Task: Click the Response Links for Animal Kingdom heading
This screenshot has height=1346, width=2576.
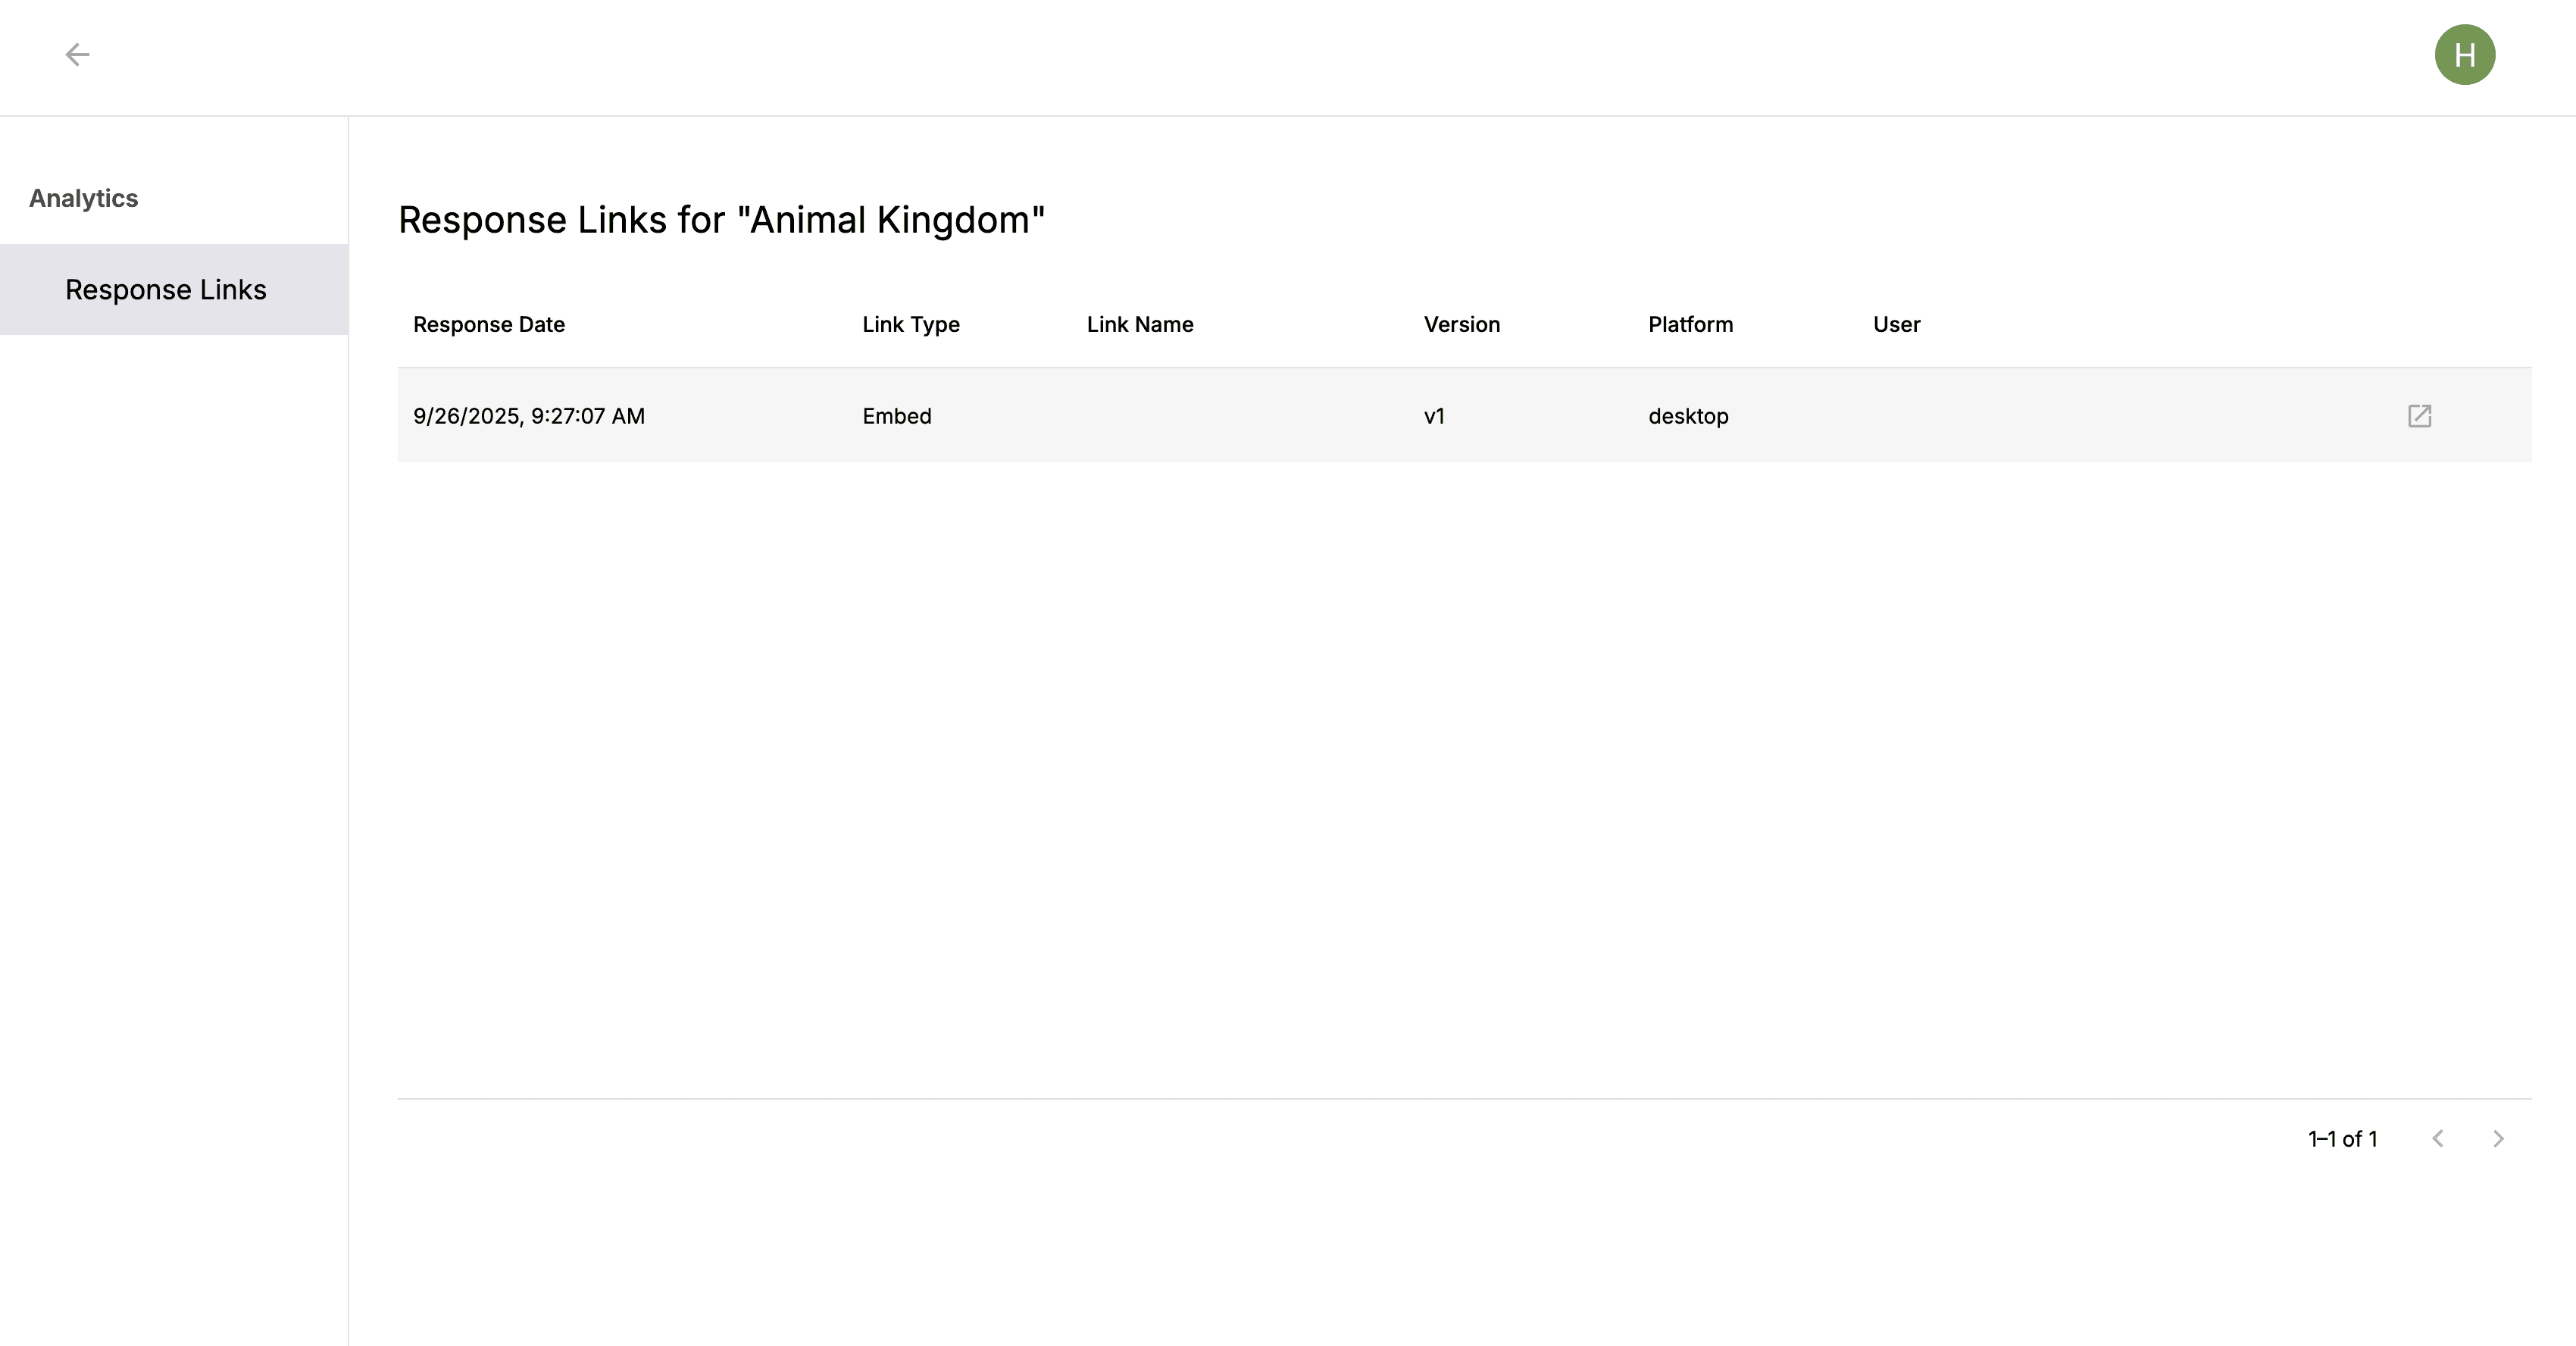Action: (721, 220)
